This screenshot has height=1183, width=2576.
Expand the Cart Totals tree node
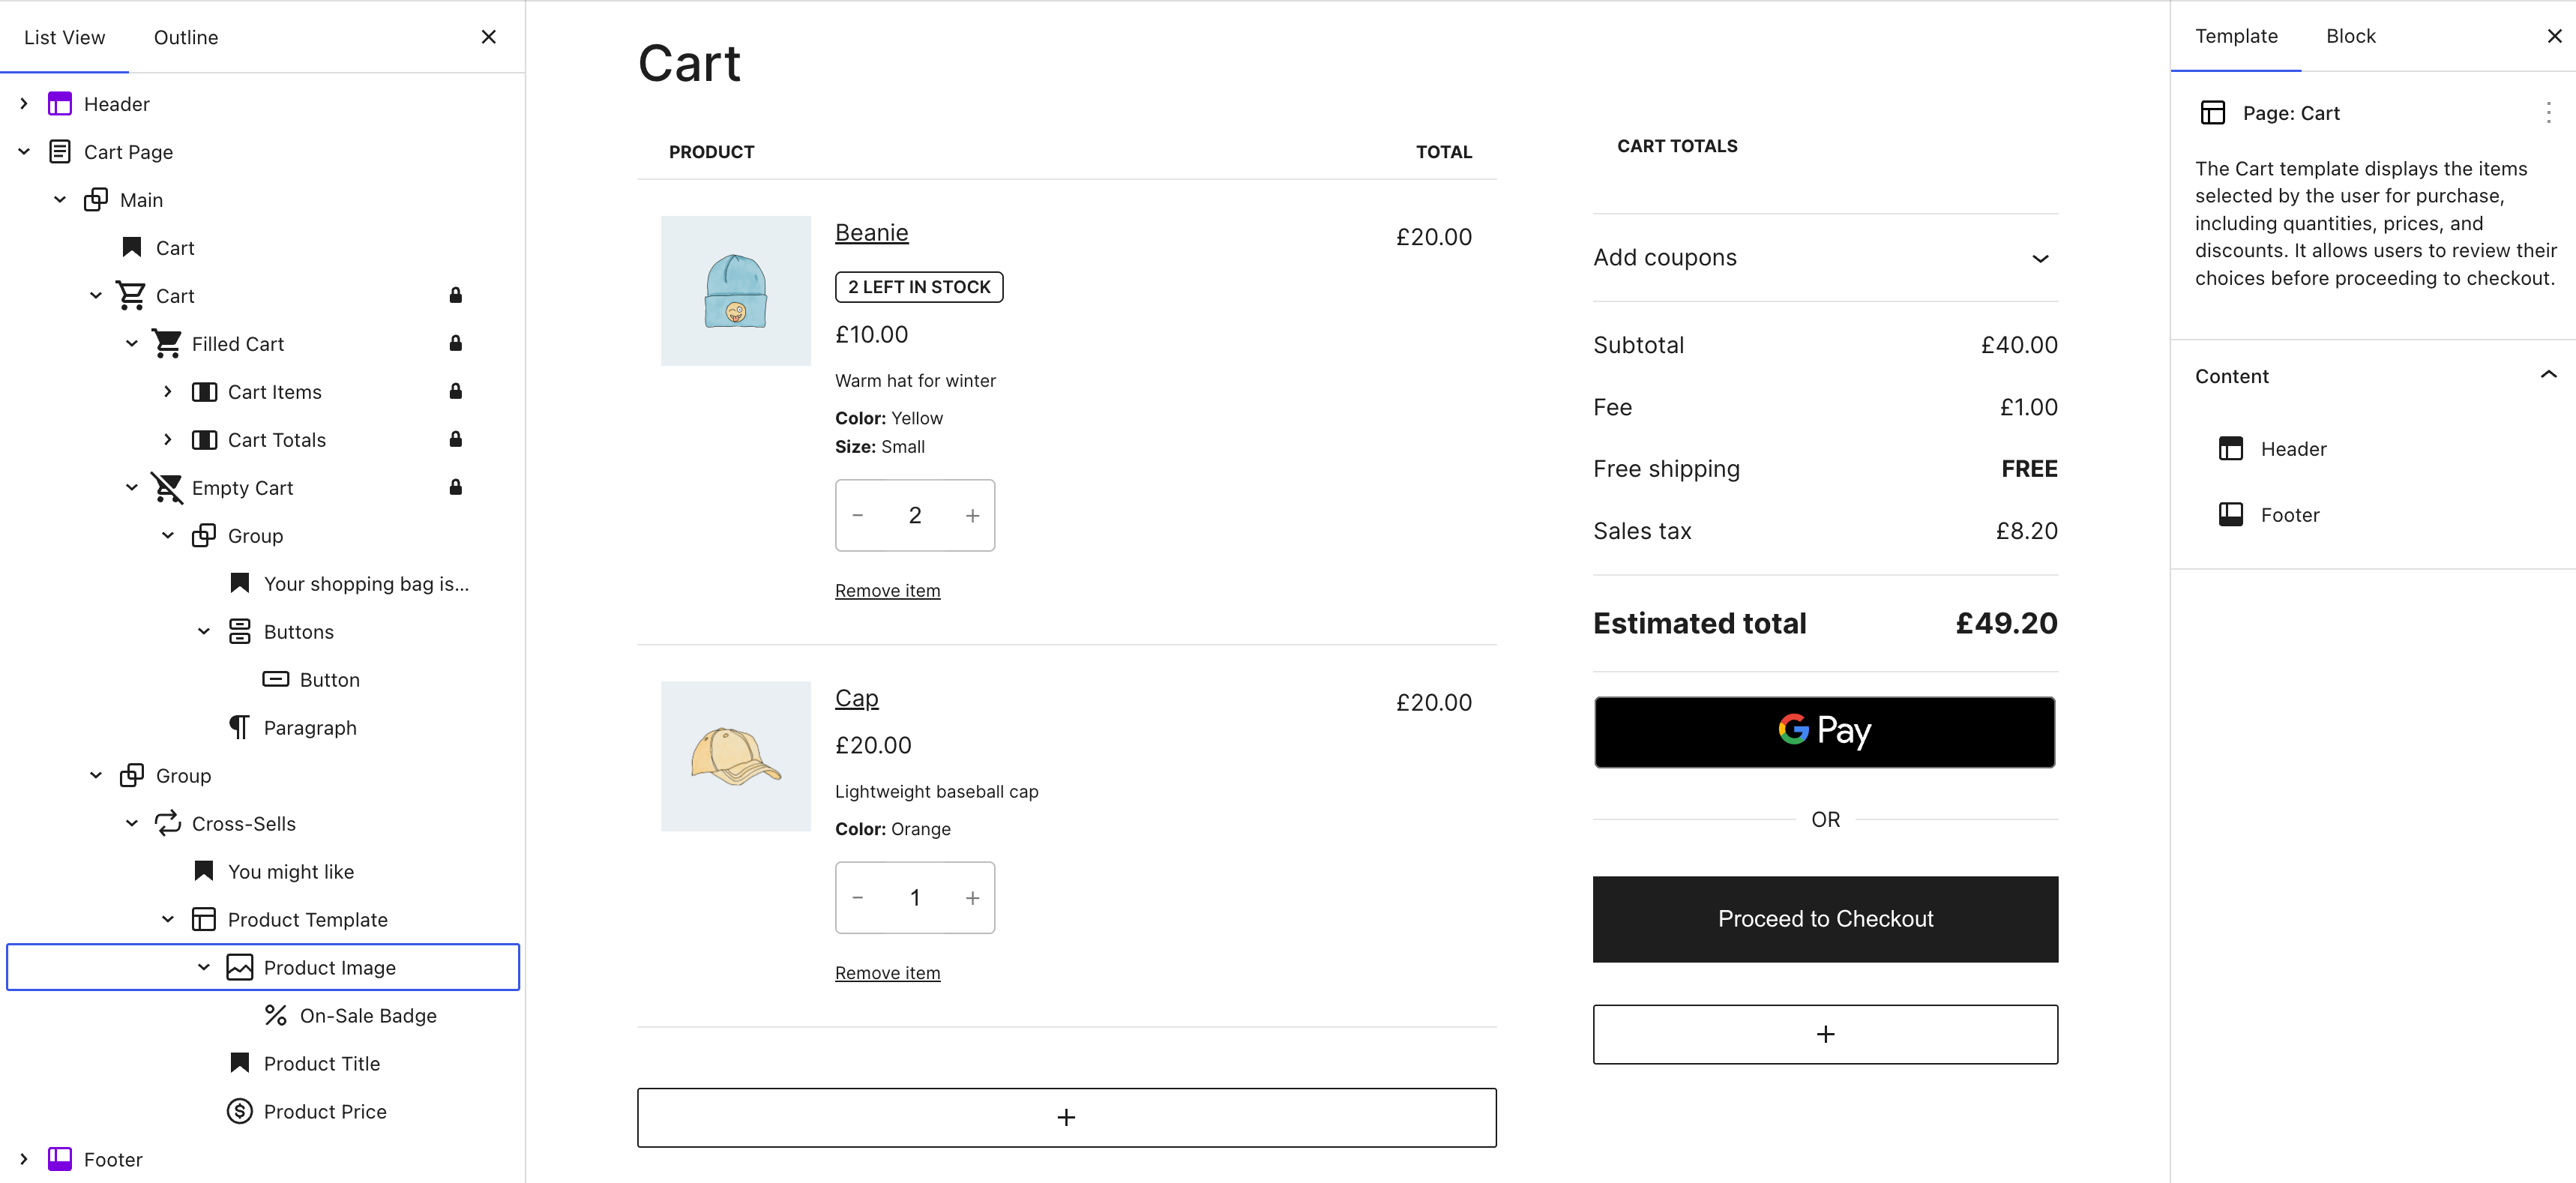pyautogui.click(x=168, y=440)
